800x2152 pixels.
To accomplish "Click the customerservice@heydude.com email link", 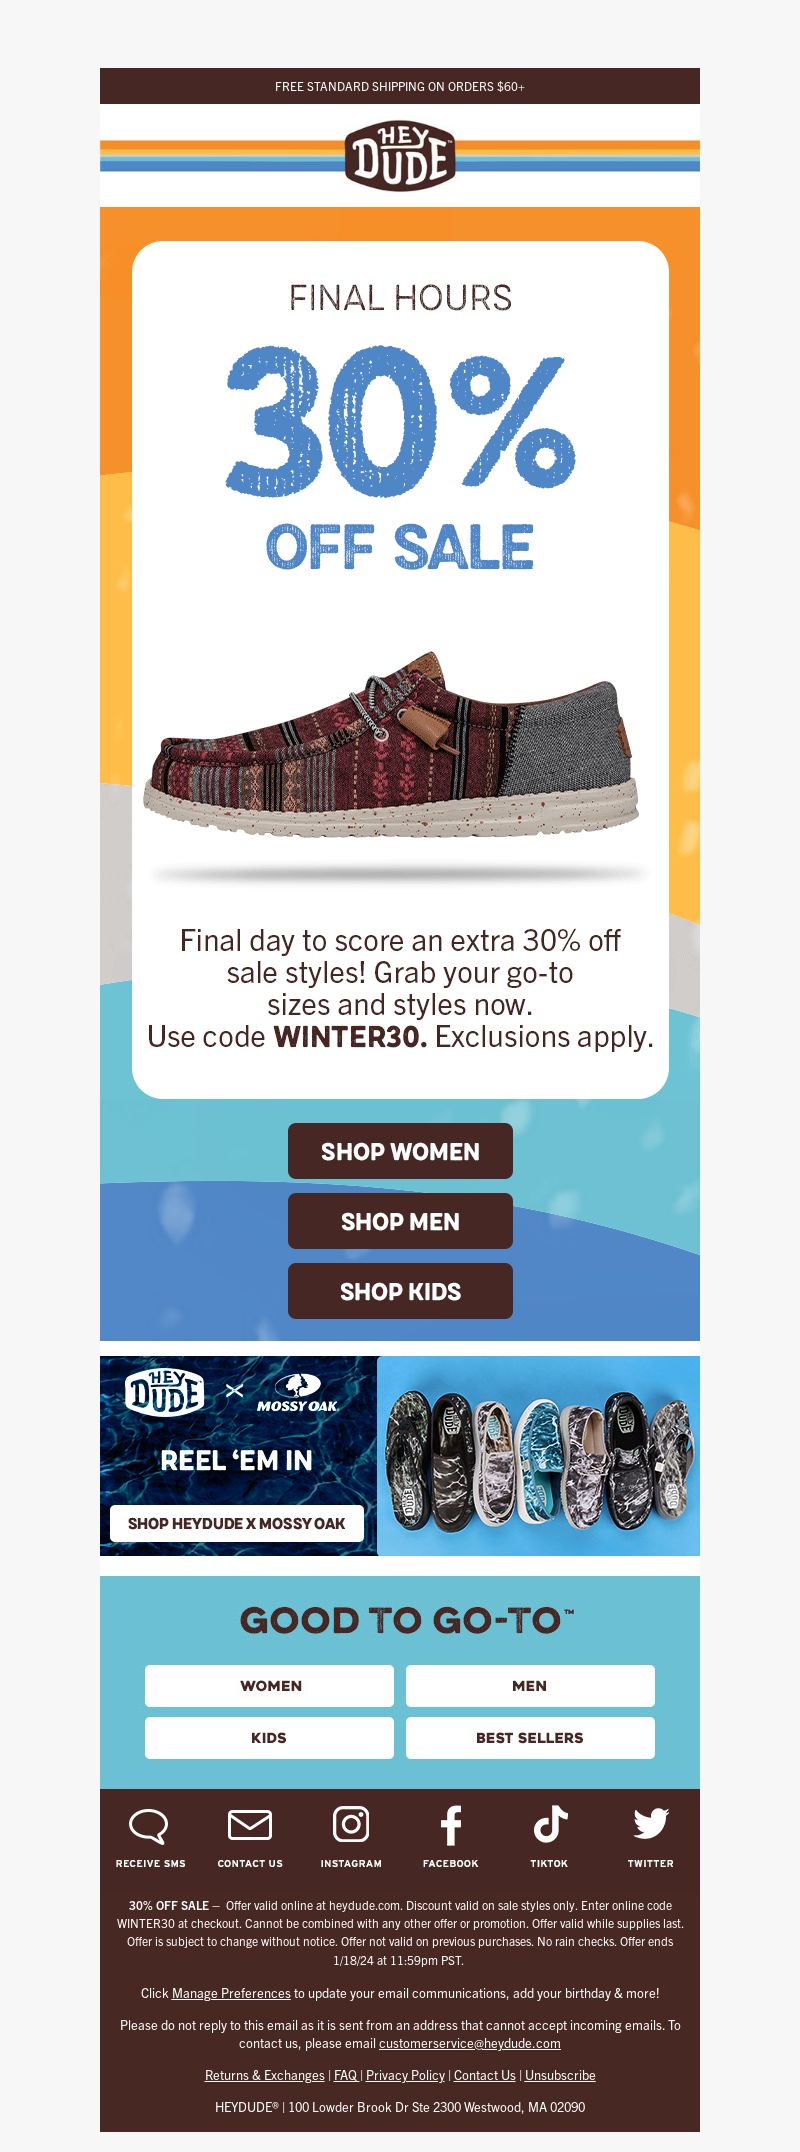I will click(470, 2043).
